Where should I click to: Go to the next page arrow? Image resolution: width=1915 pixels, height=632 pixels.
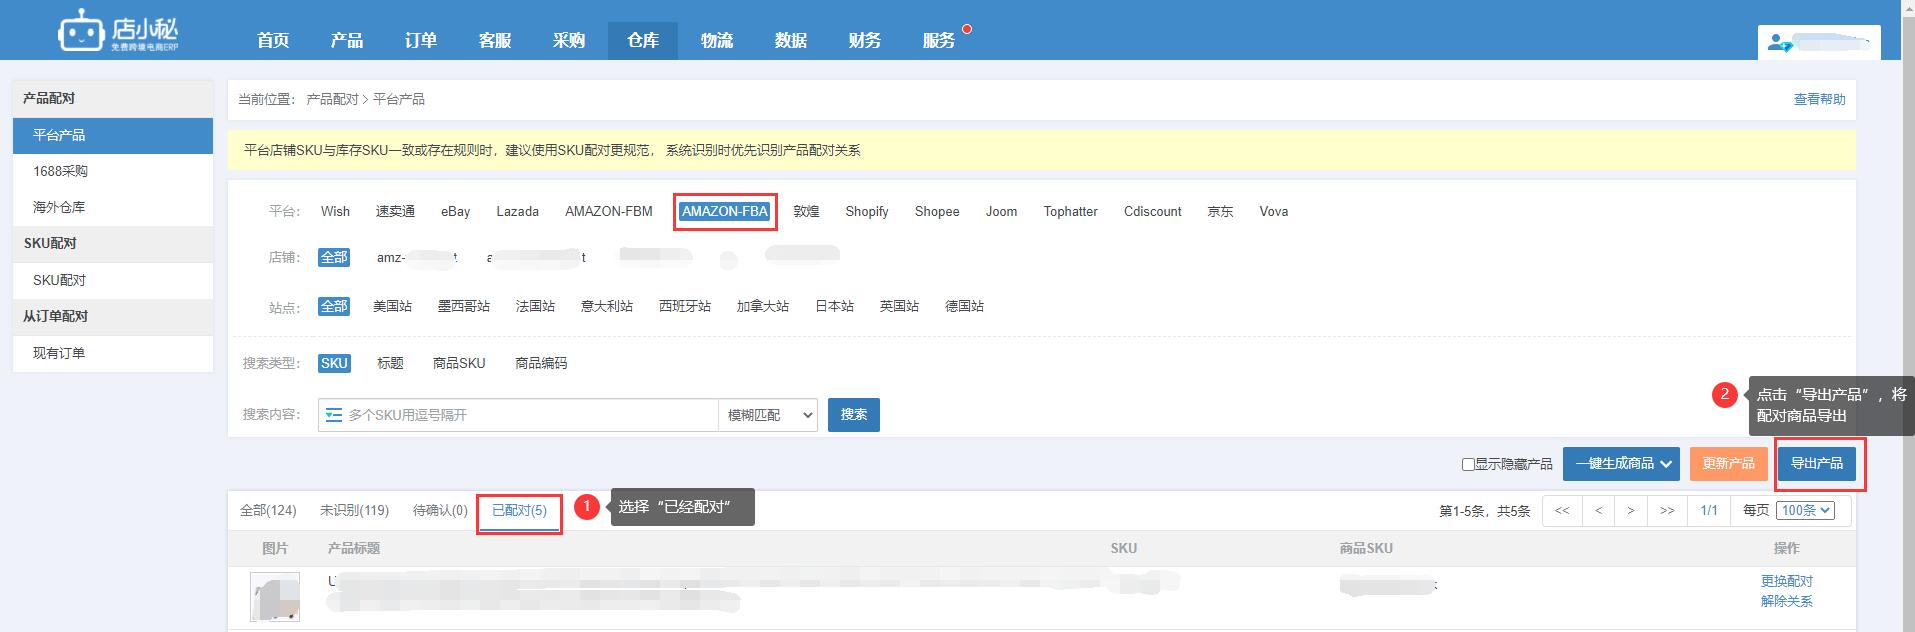click(x=1631, y=511)
